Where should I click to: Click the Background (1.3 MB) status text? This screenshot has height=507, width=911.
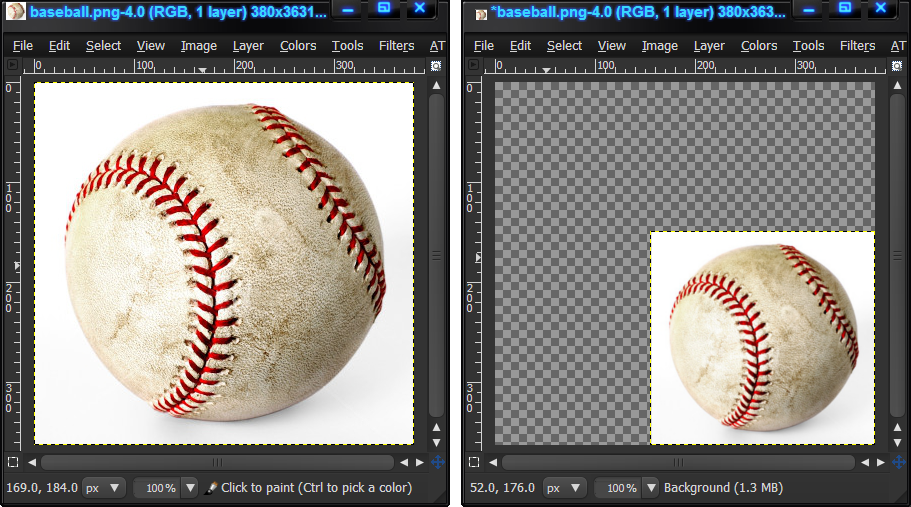[723, 488]
